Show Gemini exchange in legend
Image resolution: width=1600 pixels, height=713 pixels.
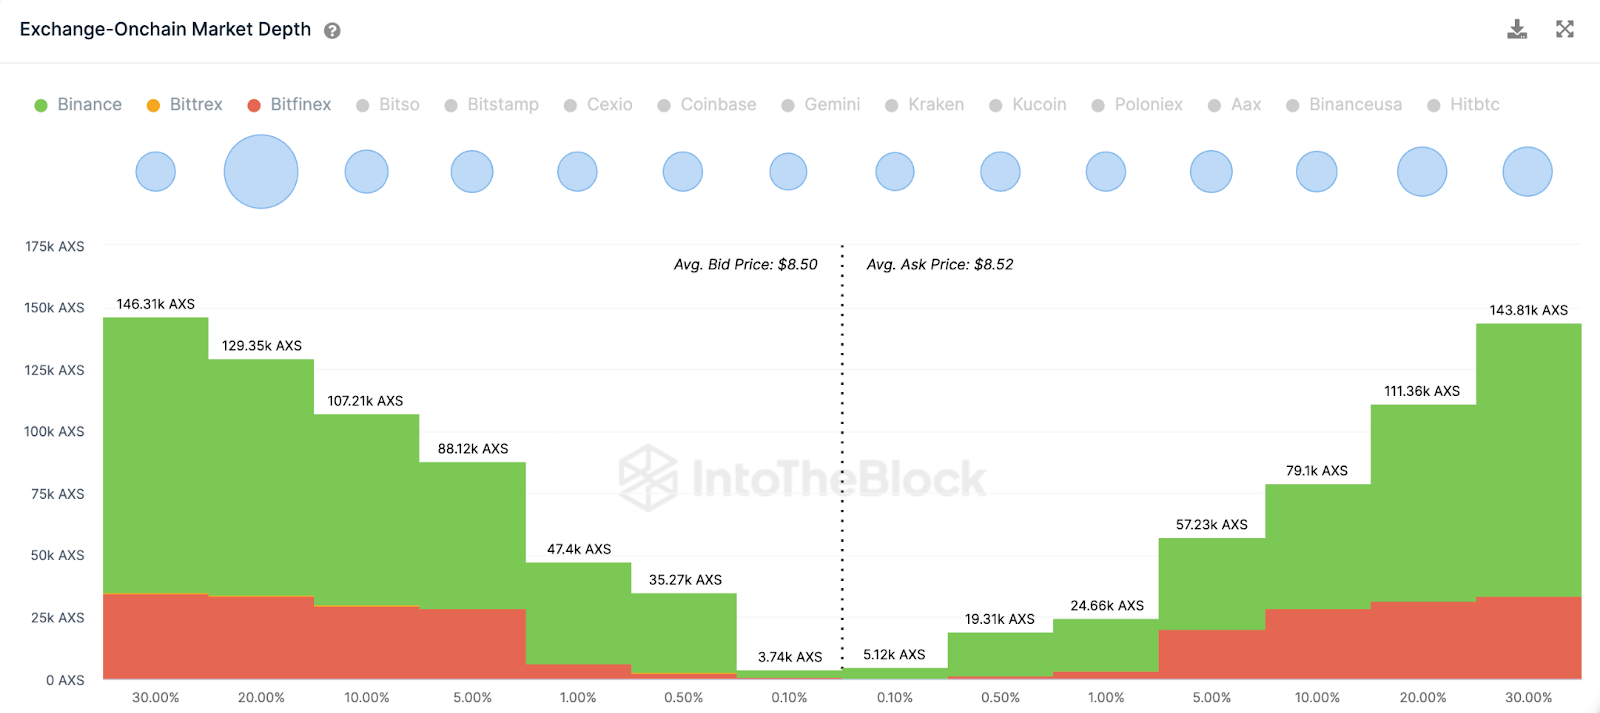coord(821,105)
